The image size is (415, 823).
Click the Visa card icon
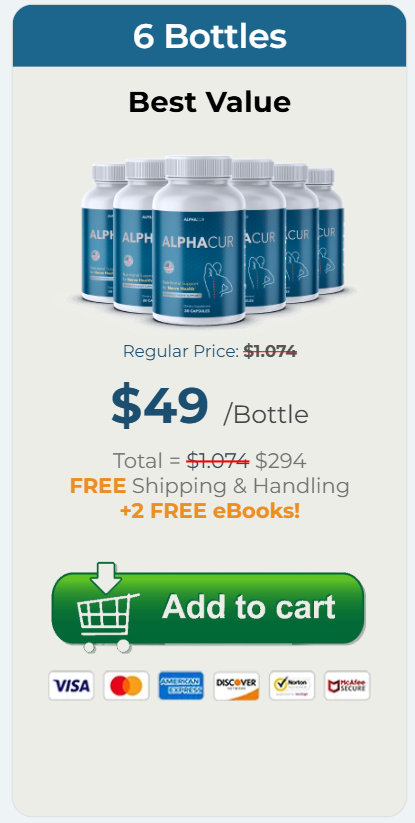point(71,685)
